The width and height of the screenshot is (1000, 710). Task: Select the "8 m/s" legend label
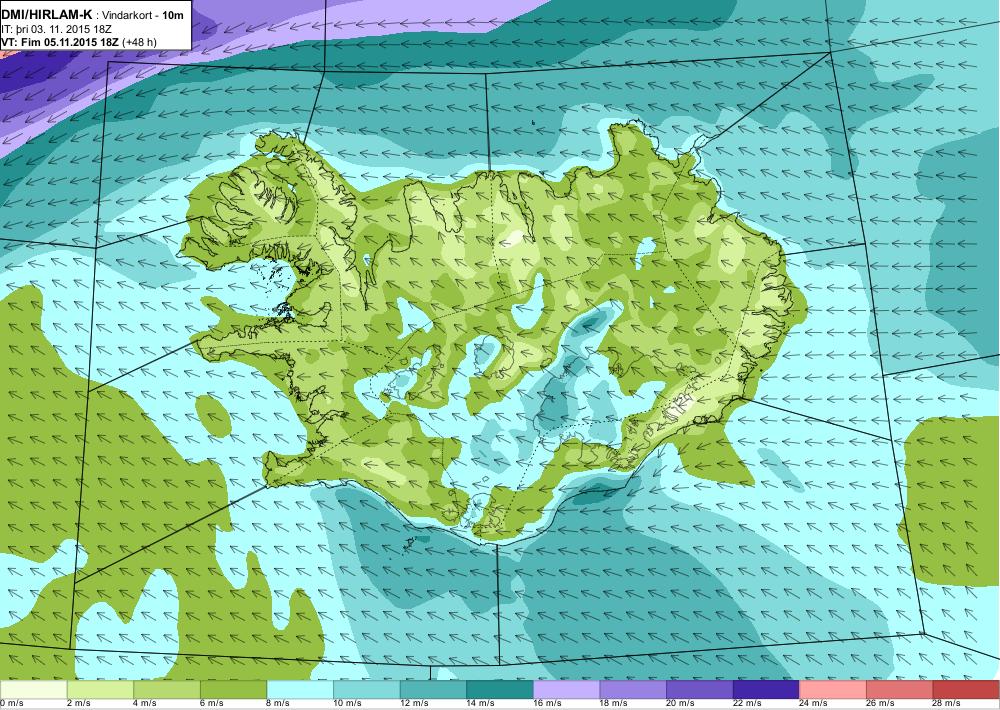[x=278, y=704]
